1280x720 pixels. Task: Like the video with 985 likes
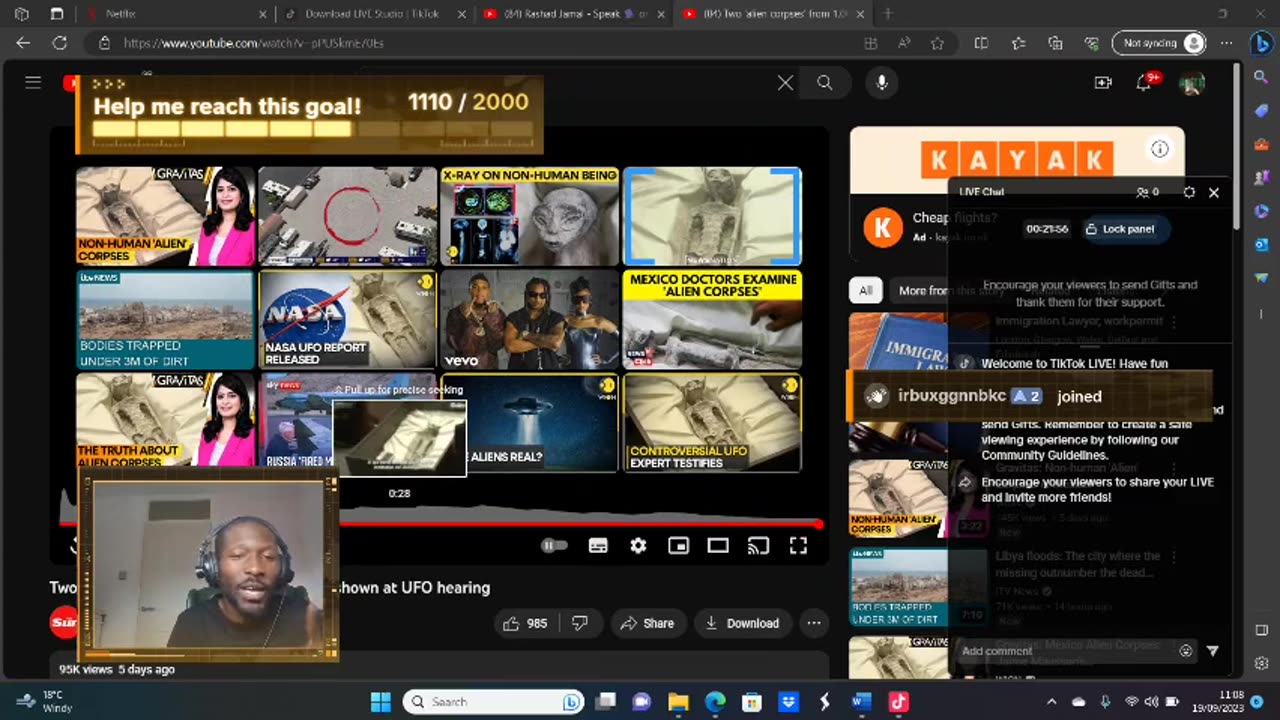point(527,623)
